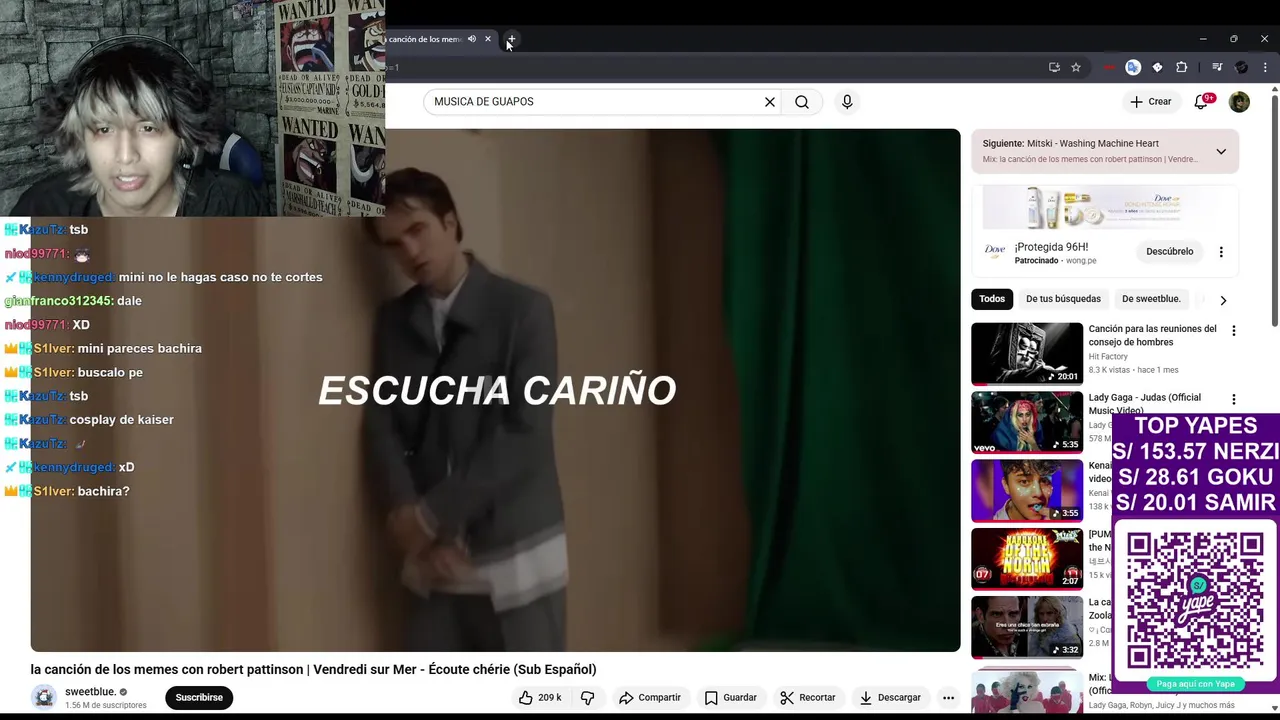
Task: Show more filter chips with the arrow
Action: [x=1223, y=299]
